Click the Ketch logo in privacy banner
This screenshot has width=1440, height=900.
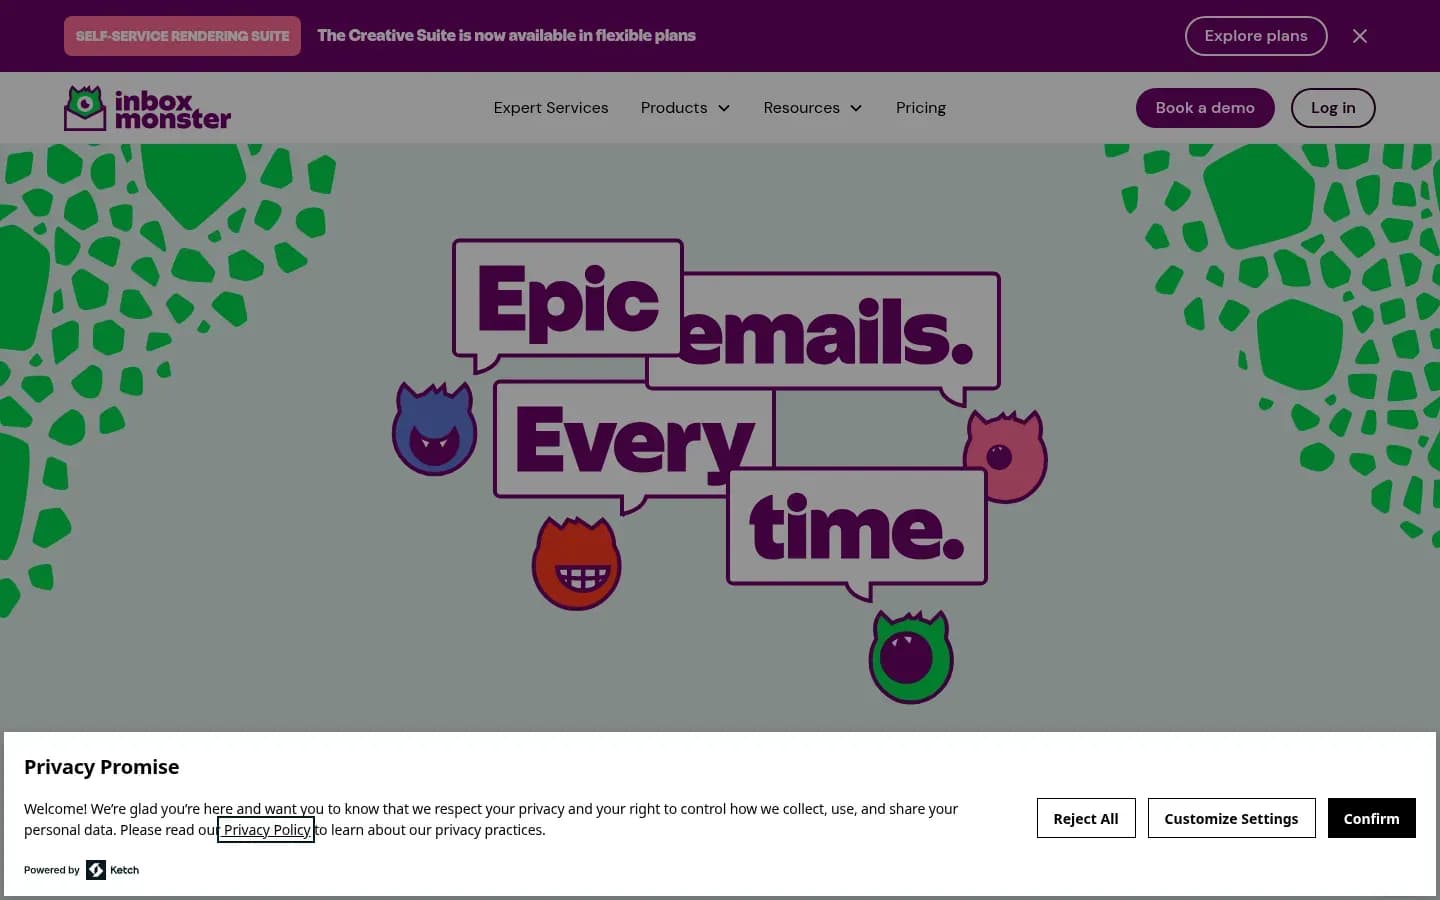pyautogui.click(x=113, y=870)
